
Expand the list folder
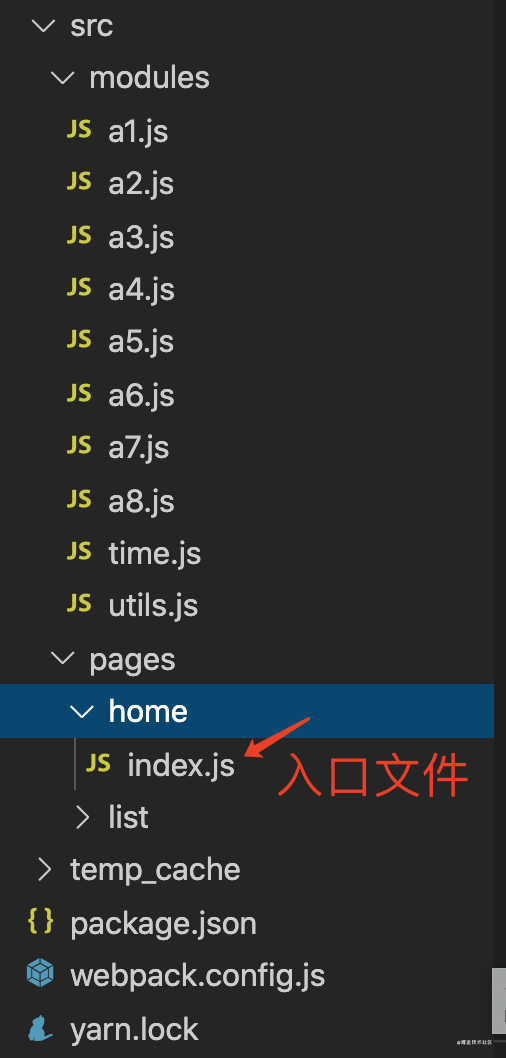click(82, 817)
